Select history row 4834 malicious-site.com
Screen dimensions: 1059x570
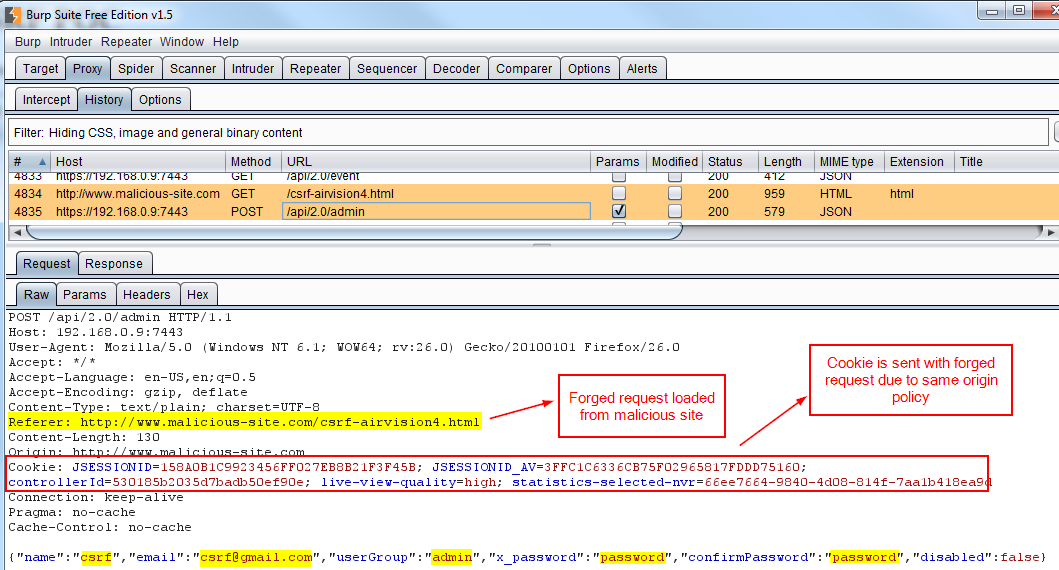click(534, 193)
